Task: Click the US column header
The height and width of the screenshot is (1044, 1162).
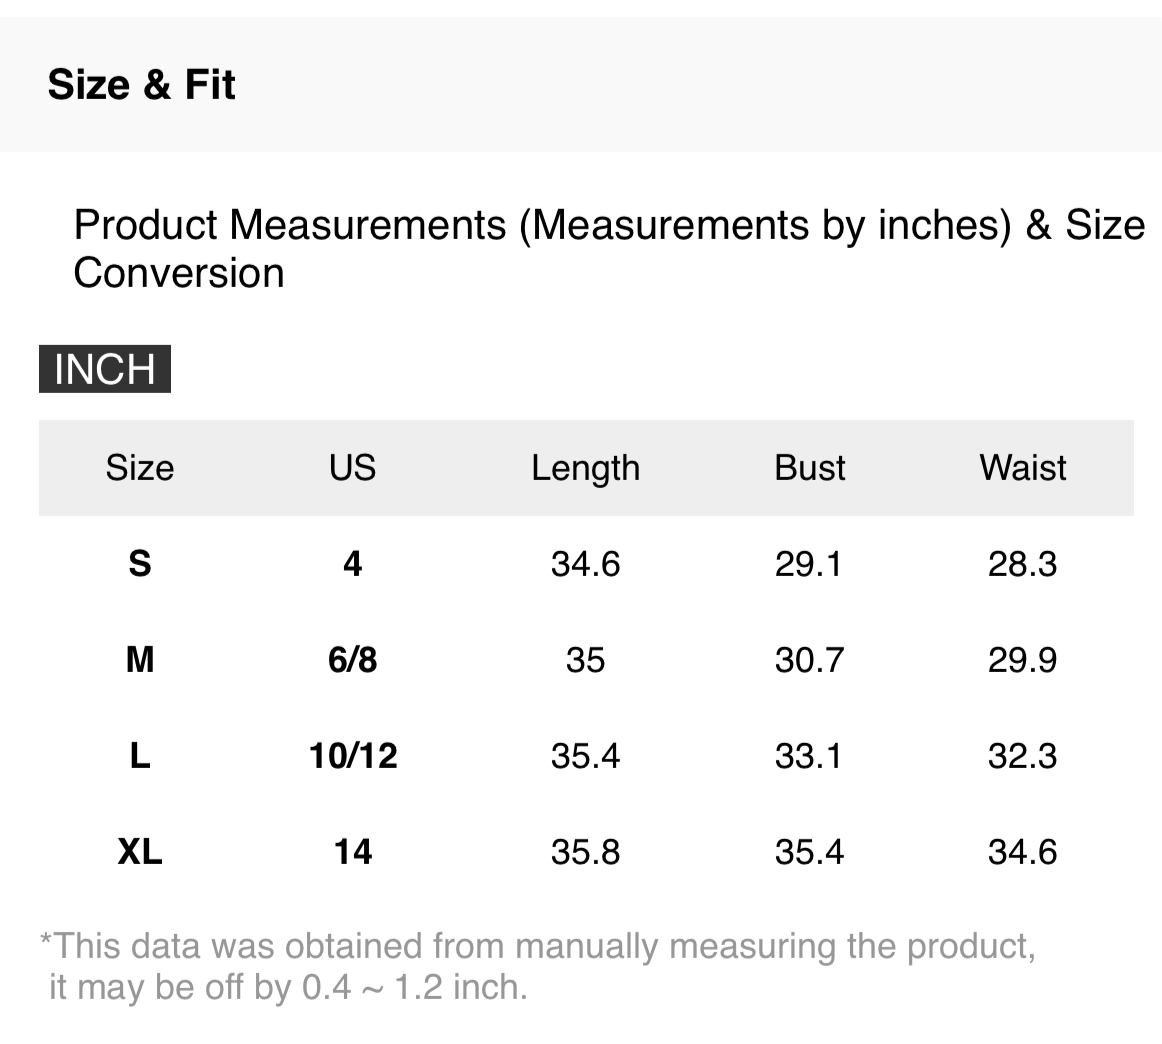Action: point(352,468)
